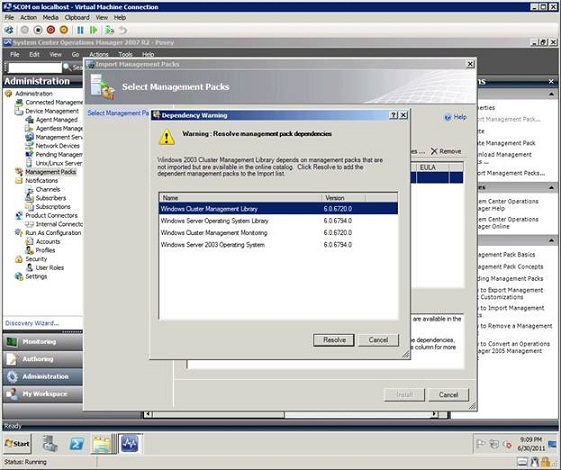Select Device Management tree item
This screenshot has height=470, width=561.
pos(52,111)
